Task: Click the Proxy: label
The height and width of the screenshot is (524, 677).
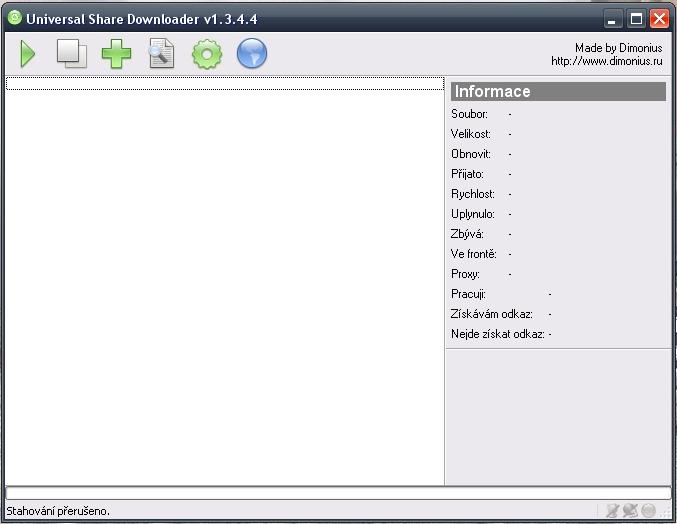Action: click(x=465, y=274)
